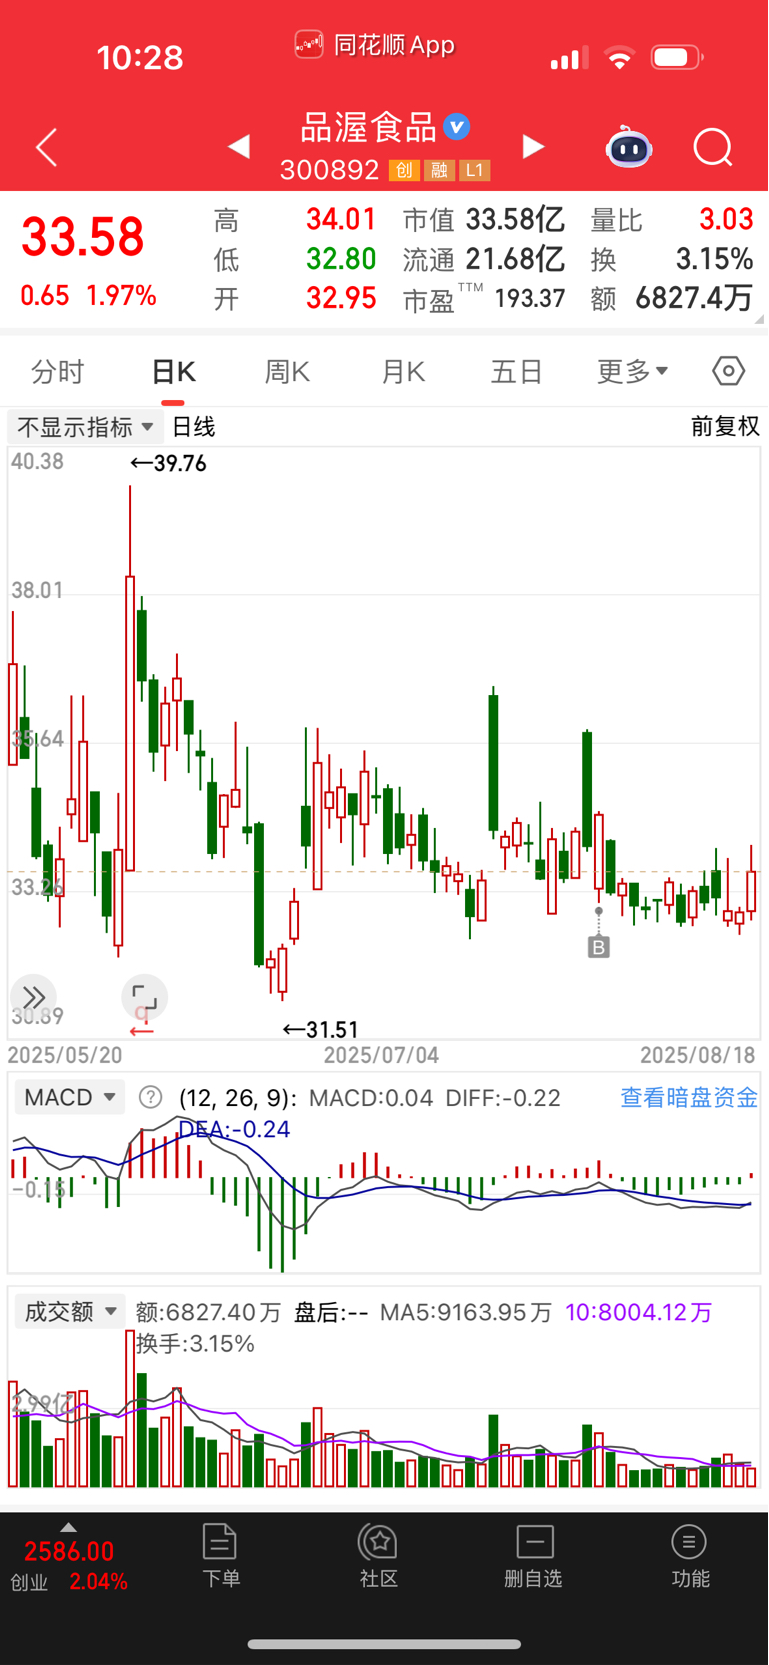Open the robot AI assistant
The image size is (769, 1665).
pyautogui.click(x=629, y=148)
